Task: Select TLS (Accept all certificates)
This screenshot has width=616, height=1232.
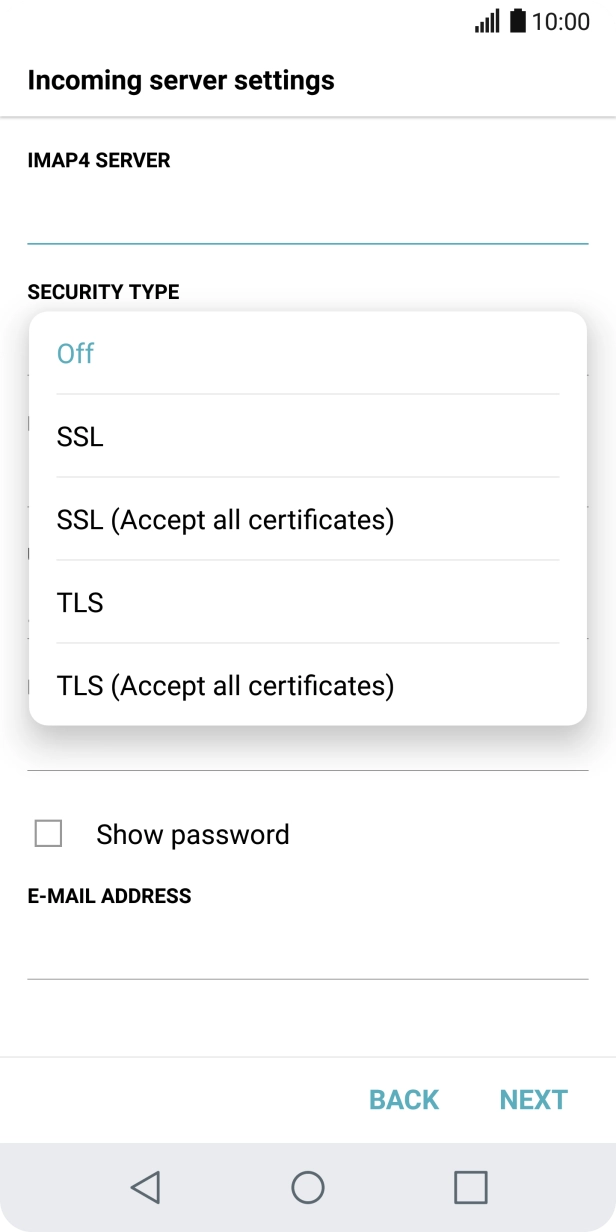Action: pyautogui.click(x=224, y=685)
